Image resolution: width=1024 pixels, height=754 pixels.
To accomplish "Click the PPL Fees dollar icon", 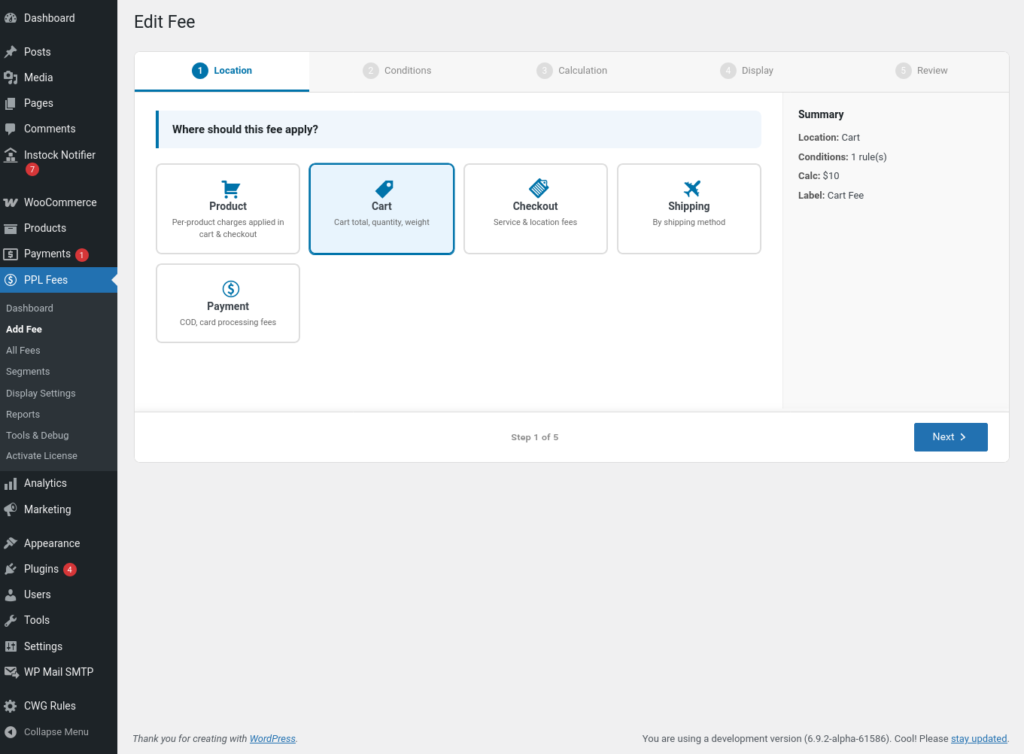I will 10,280.
